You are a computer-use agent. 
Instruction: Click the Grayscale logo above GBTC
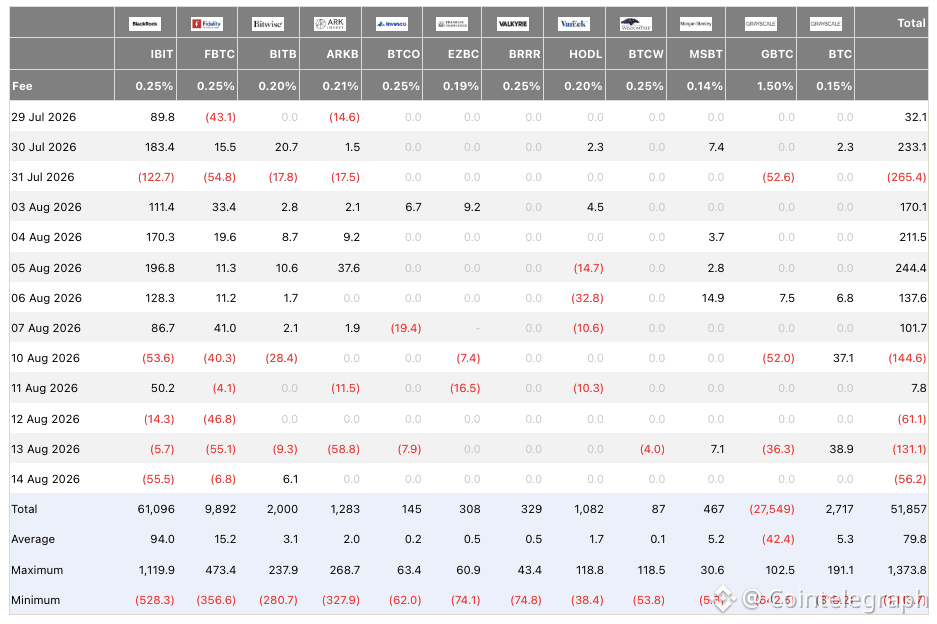[760, 24]
